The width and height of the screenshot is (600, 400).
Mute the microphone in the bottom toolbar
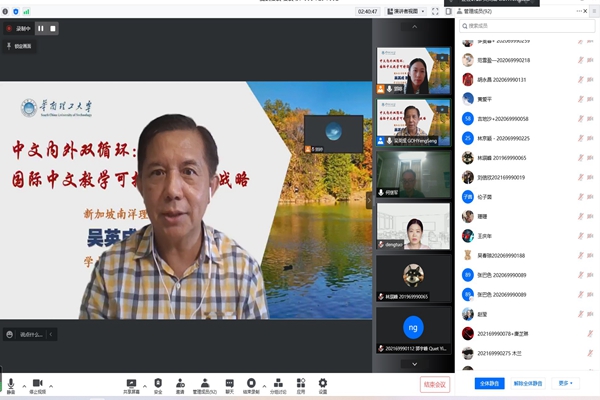pos(10,384)
